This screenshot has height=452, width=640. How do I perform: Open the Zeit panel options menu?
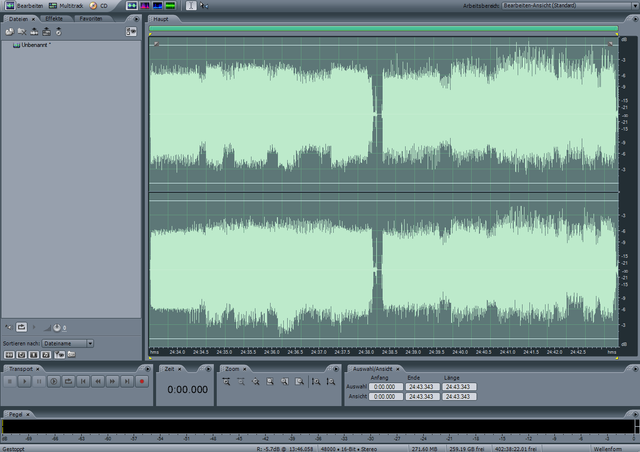click(208, 369)
